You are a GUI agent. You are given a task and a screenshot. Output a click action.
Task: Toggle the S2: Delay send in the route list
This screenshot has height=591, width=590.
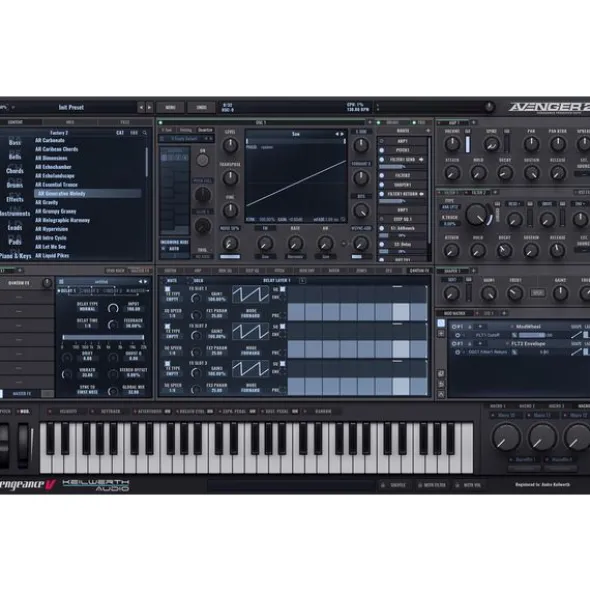[x=382, y=245]
